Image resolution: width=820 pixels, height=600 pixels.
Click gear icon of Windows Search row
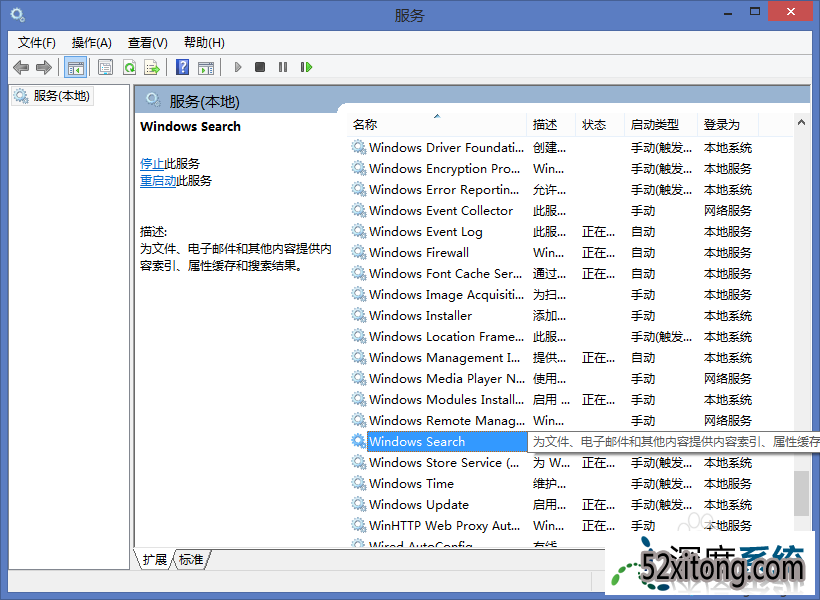tap(358, 441)
